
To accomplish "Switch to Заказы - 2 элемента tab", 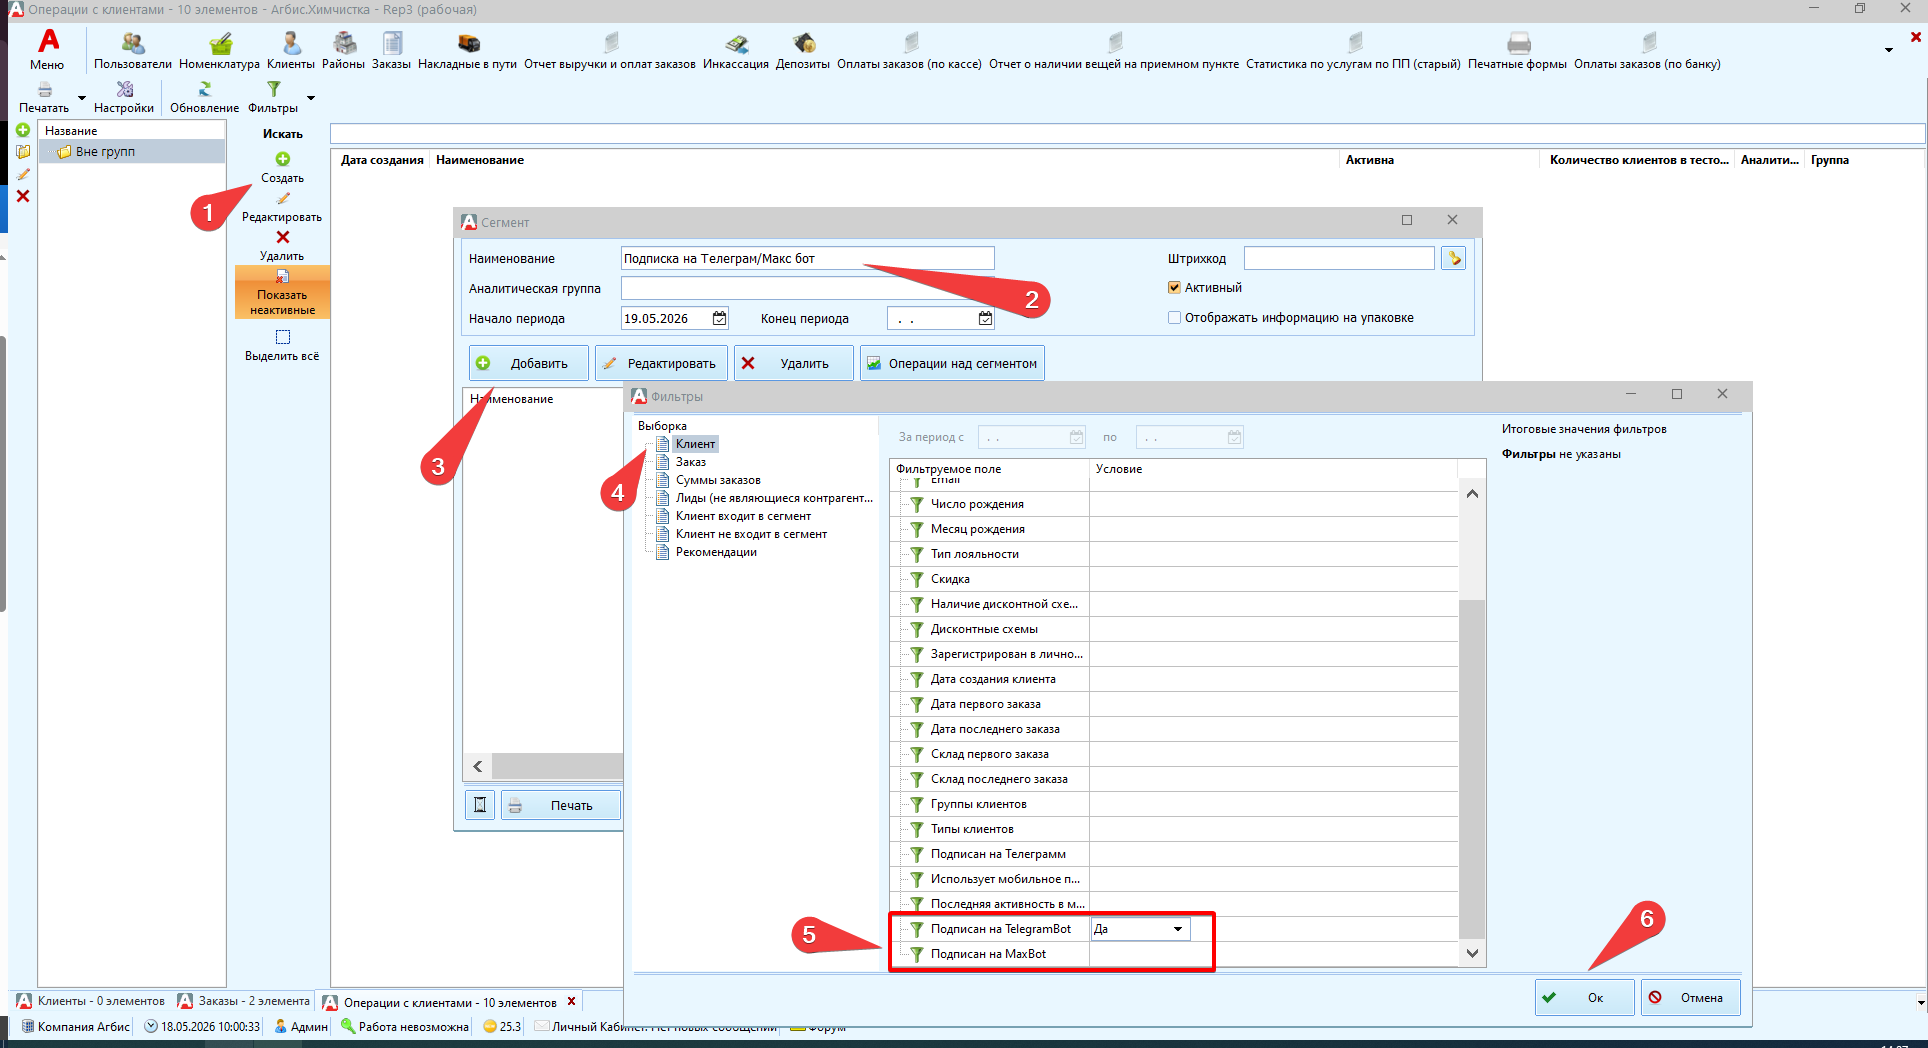I will coord(244,1001).
